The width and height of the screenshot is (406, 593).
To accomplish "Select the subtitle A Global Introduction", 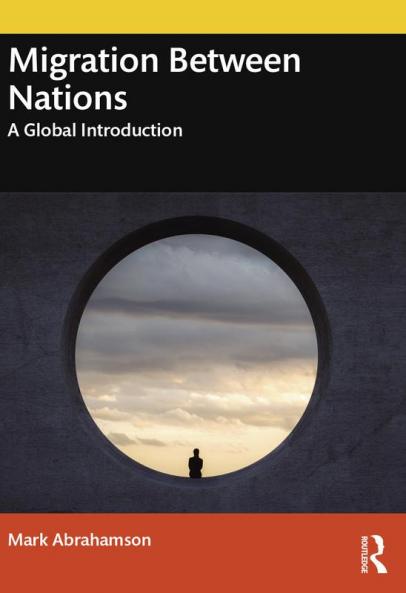I will 95,130.
